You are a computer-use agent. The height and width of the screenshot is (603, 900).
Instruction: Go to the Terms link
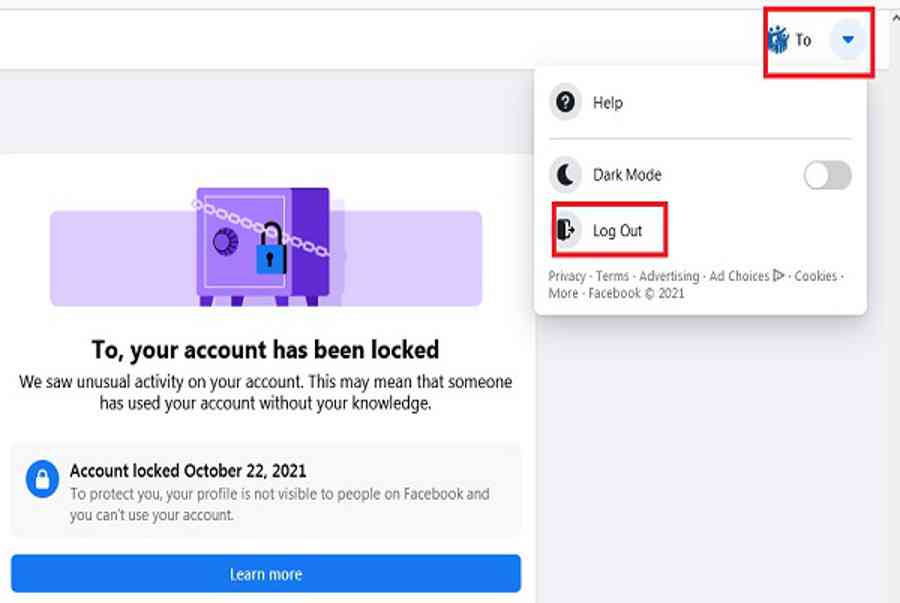tap(612, 276)
